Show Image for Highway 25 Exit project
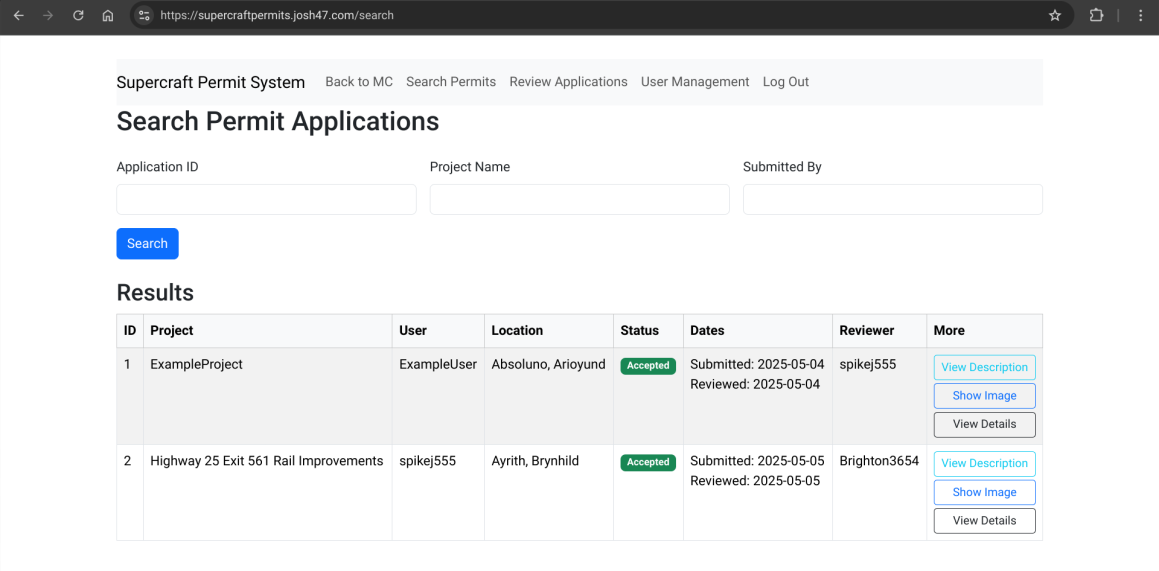 click(x=984, y=492)
